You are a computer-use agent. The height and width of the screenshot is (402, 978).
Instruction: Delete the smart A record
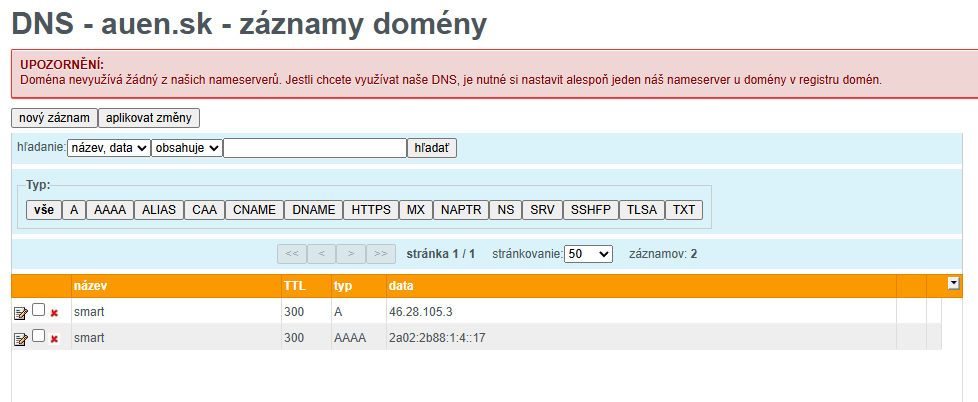(54, 313)
